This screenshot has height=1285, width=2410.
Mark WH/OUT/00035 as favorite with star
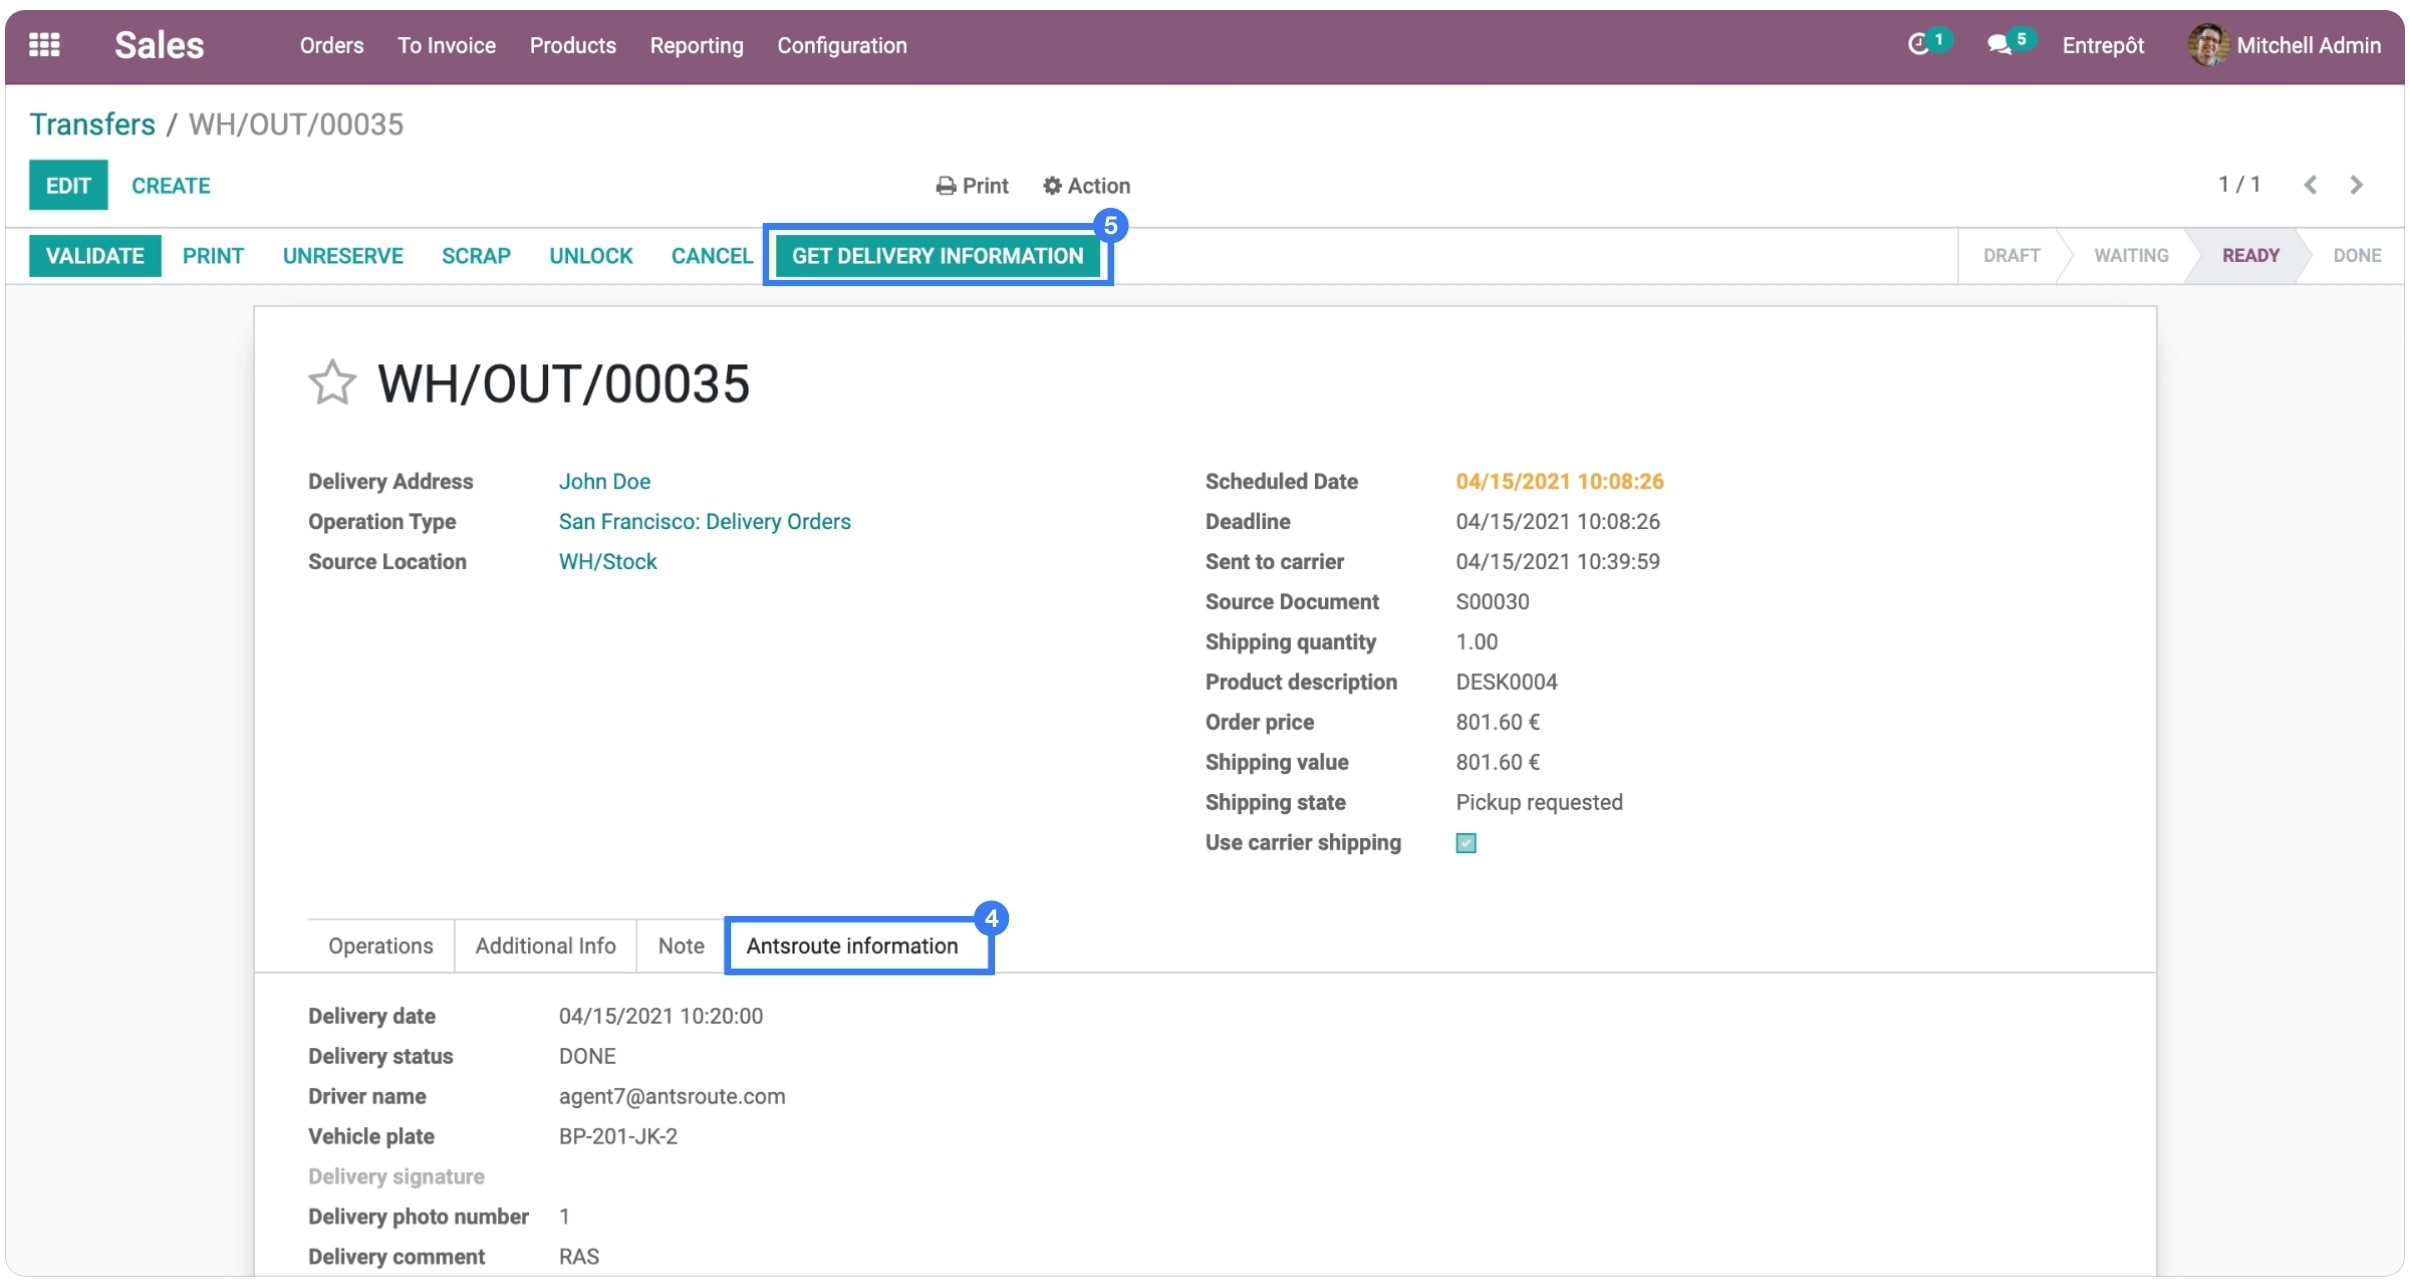pos(332,383)
